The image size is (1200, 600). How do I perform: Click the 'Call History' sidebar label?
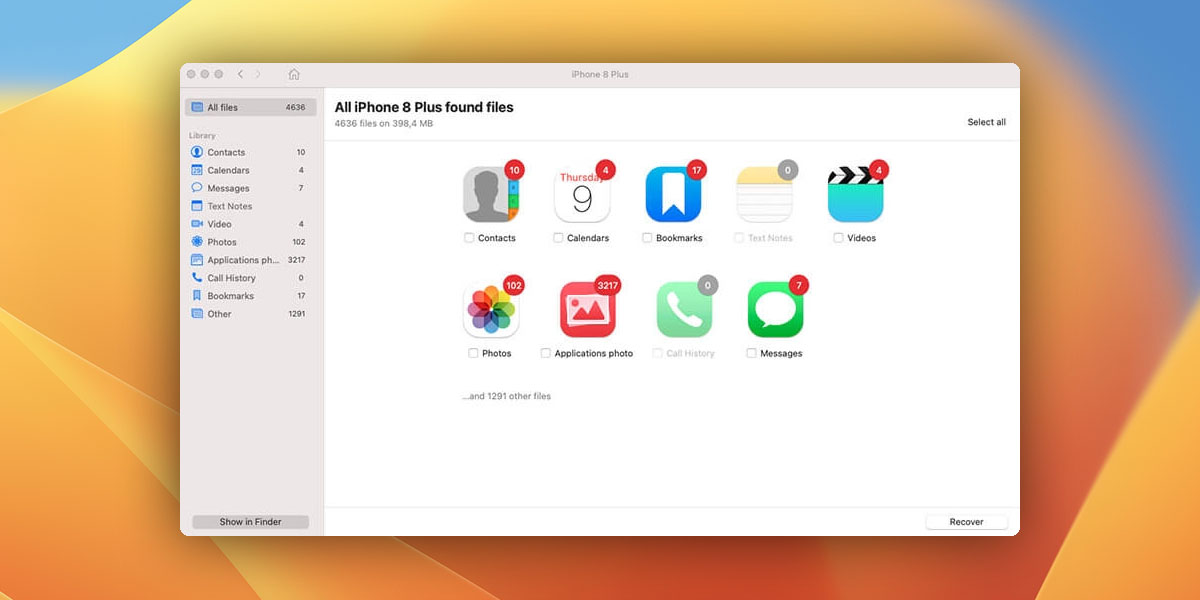tap(232, 278)
